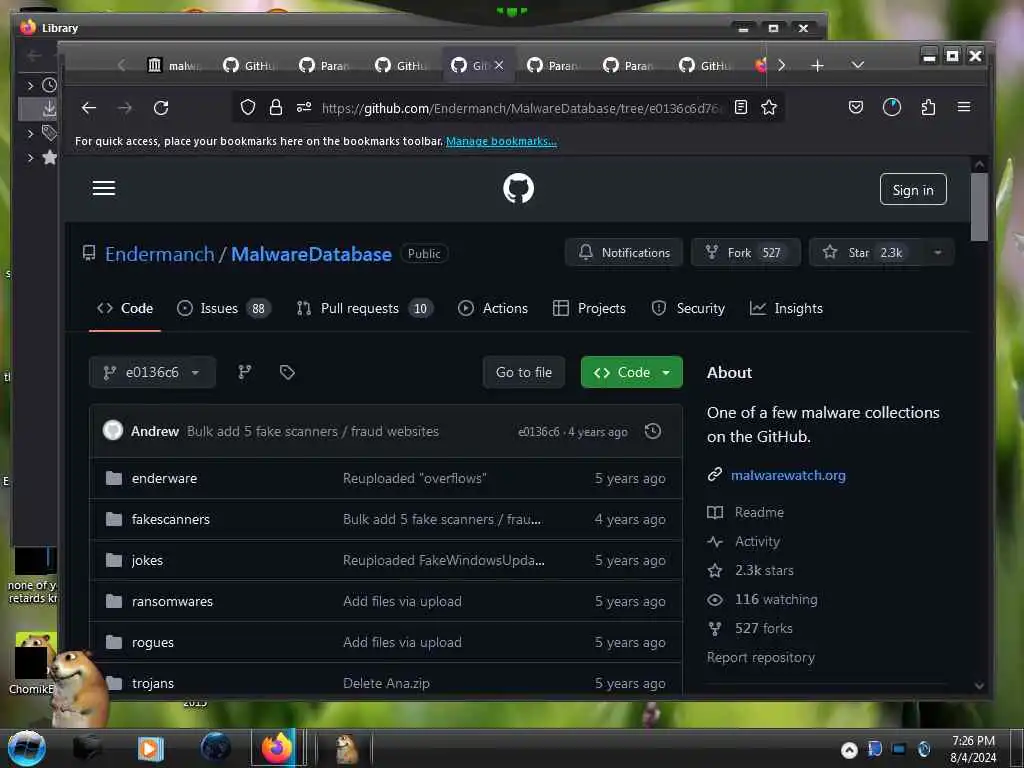Open Firefox from the taskbar
The width and height of the screenshot is (1024, 768).
tap(277, 748)
